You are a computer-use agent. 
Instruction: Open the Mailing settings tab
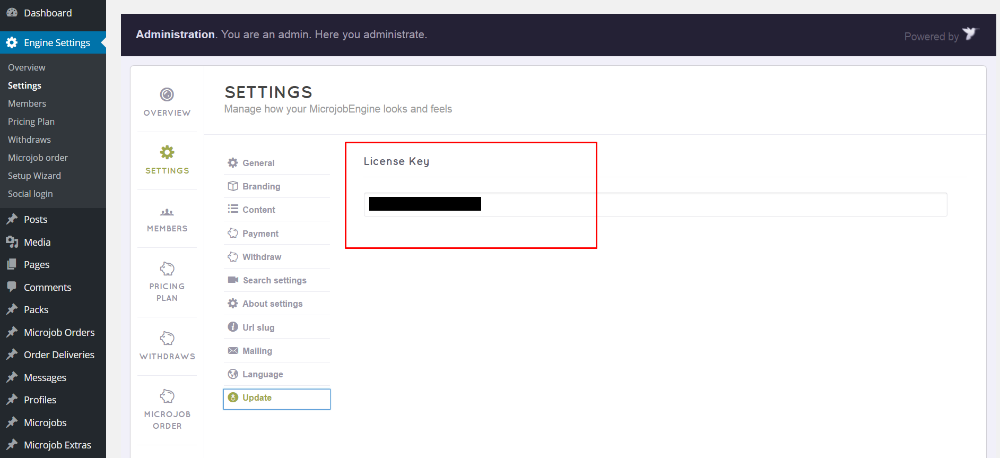pyautogui.click(x=257, y=351)
